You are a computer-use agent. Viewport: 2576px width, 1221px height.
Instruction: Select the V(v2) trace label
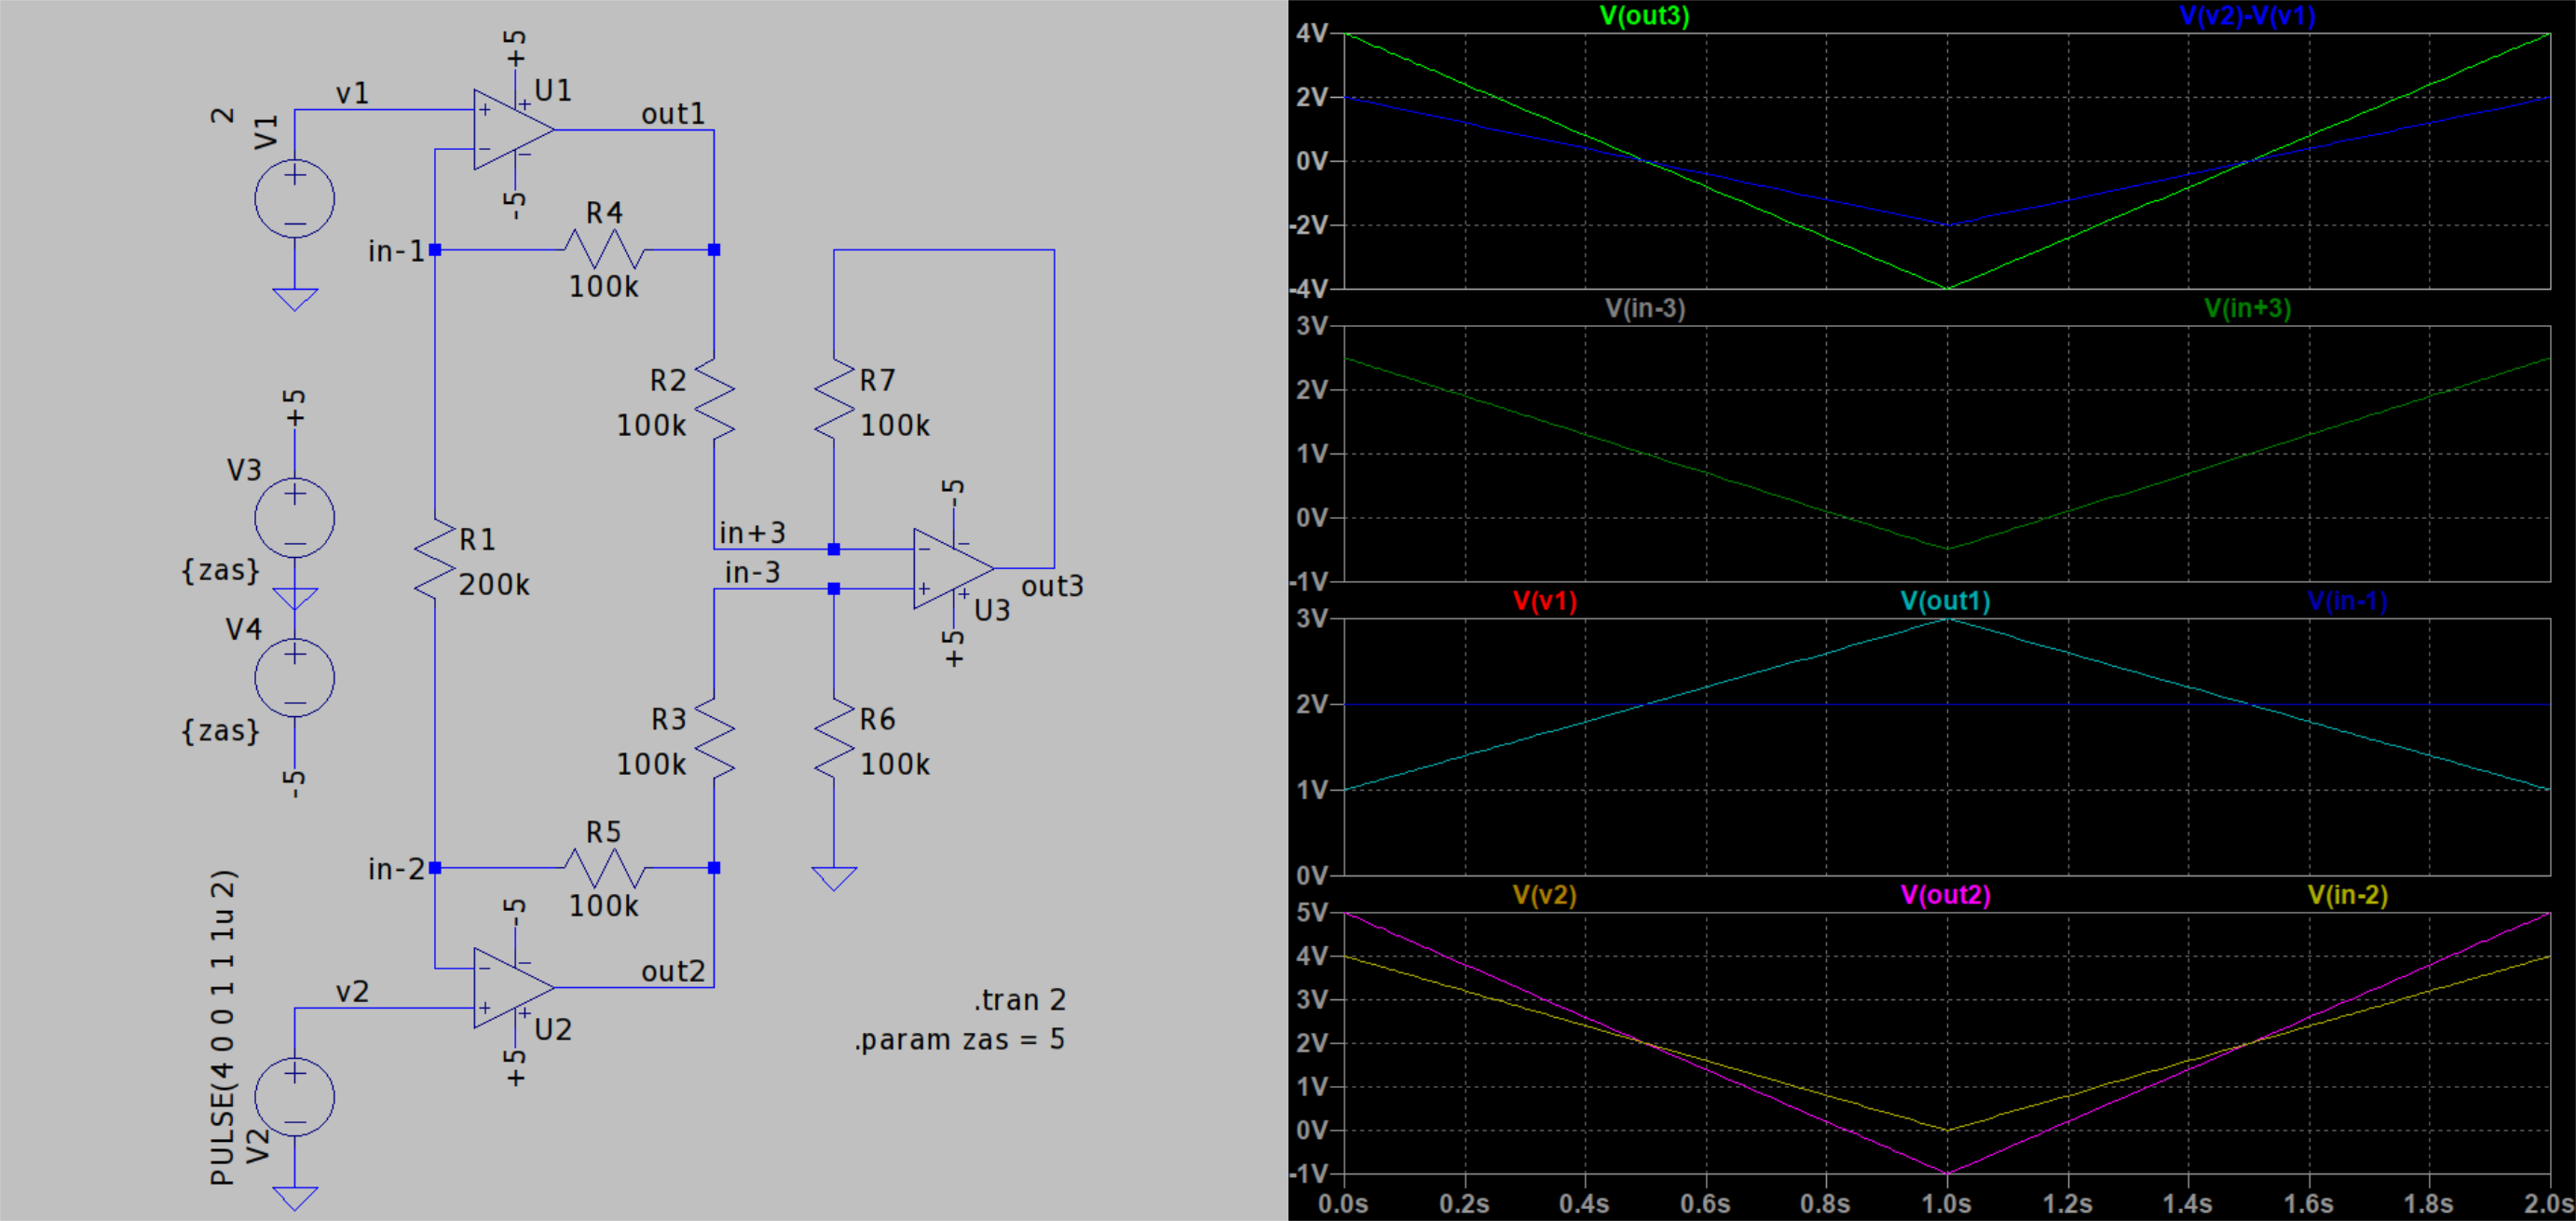click(x=1545, y=894)
